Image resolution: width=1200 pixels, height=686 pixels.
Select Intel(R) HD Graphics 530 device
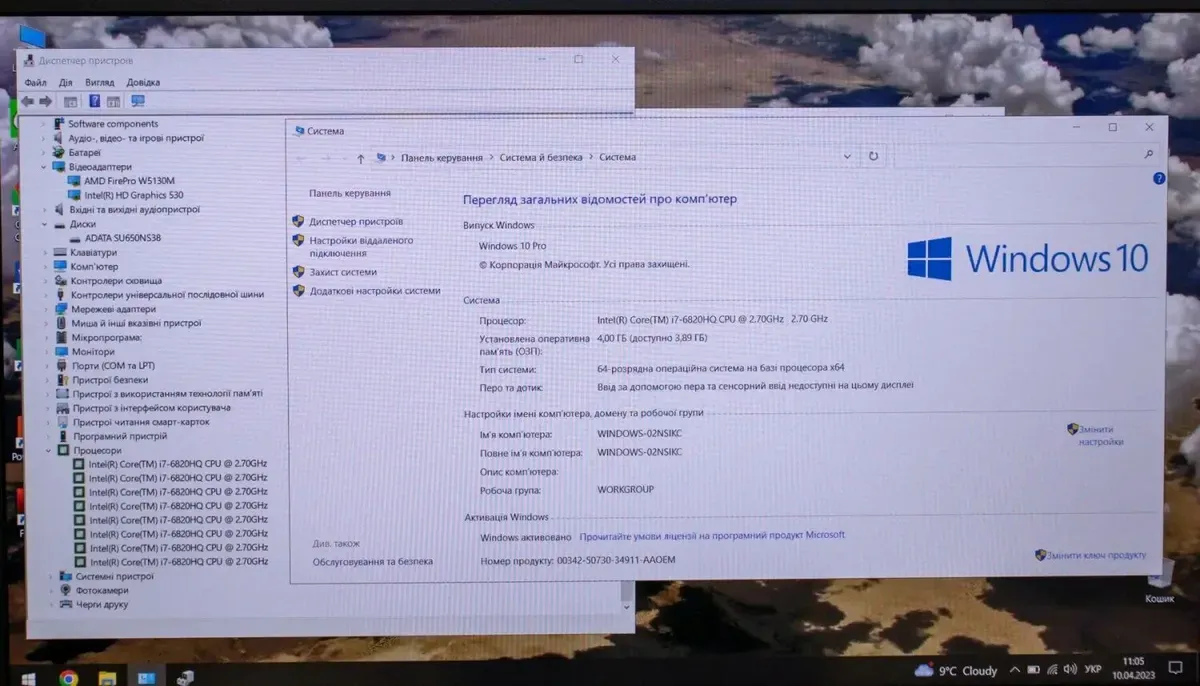click(133, 195)
